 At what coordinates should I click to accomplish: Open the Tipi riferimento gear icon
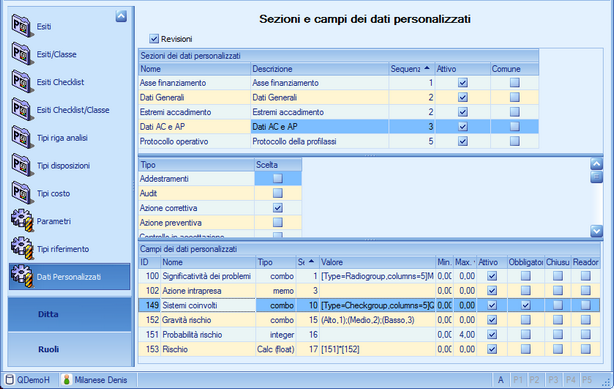22,248
